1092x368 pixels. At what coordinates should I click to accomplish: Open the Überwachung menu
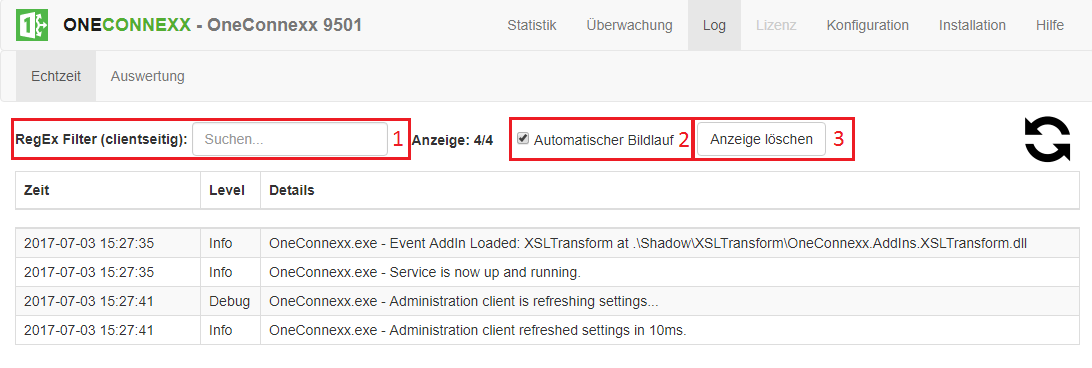(629, 25)
